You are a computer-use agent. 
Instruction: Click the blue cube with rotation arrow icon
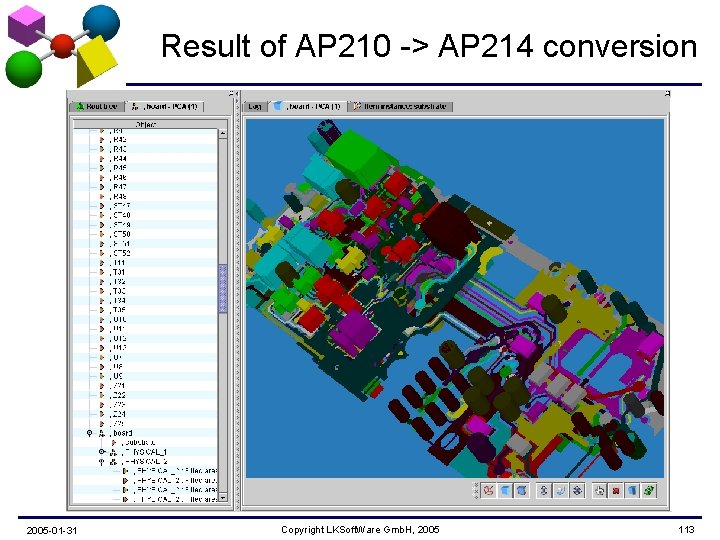521,490
